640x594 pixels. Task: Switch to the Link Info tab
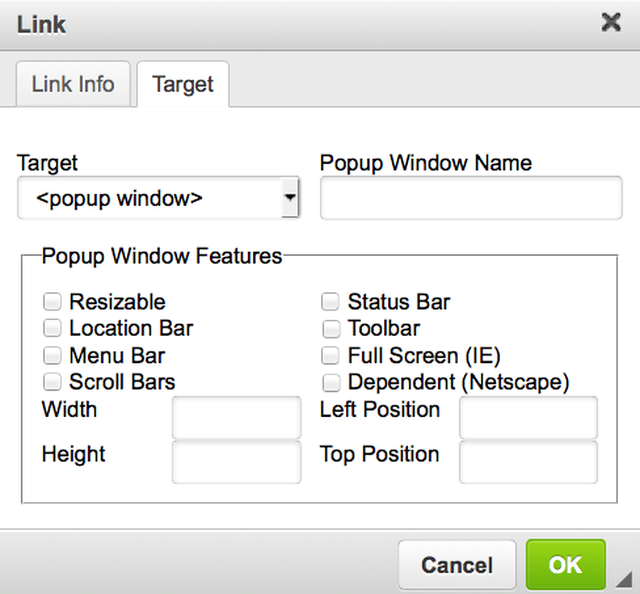coord(73,84)
